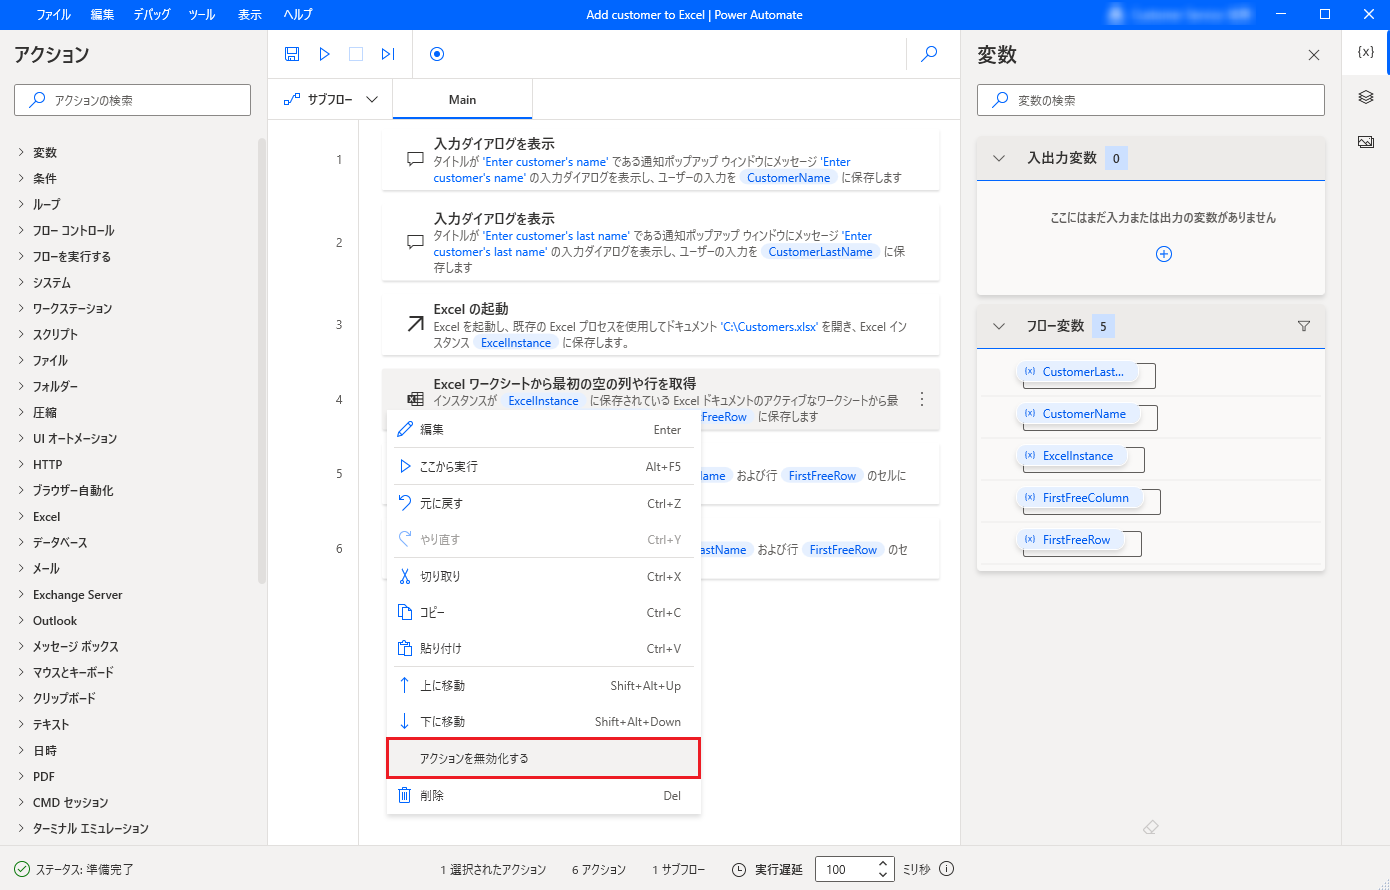Expand the PDF action group

[x=21, y=776]
